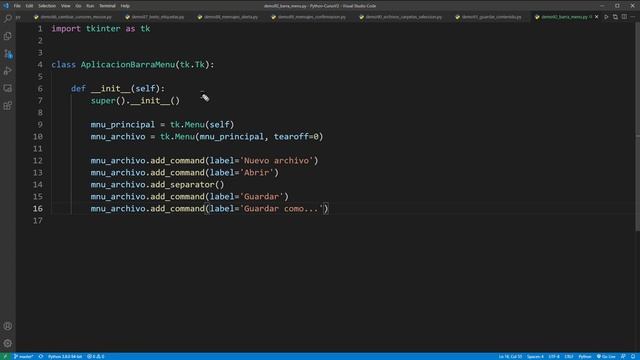Change the encoding via UTF-8
Screen dimensions: 640x360
click(x=554, y=356)
